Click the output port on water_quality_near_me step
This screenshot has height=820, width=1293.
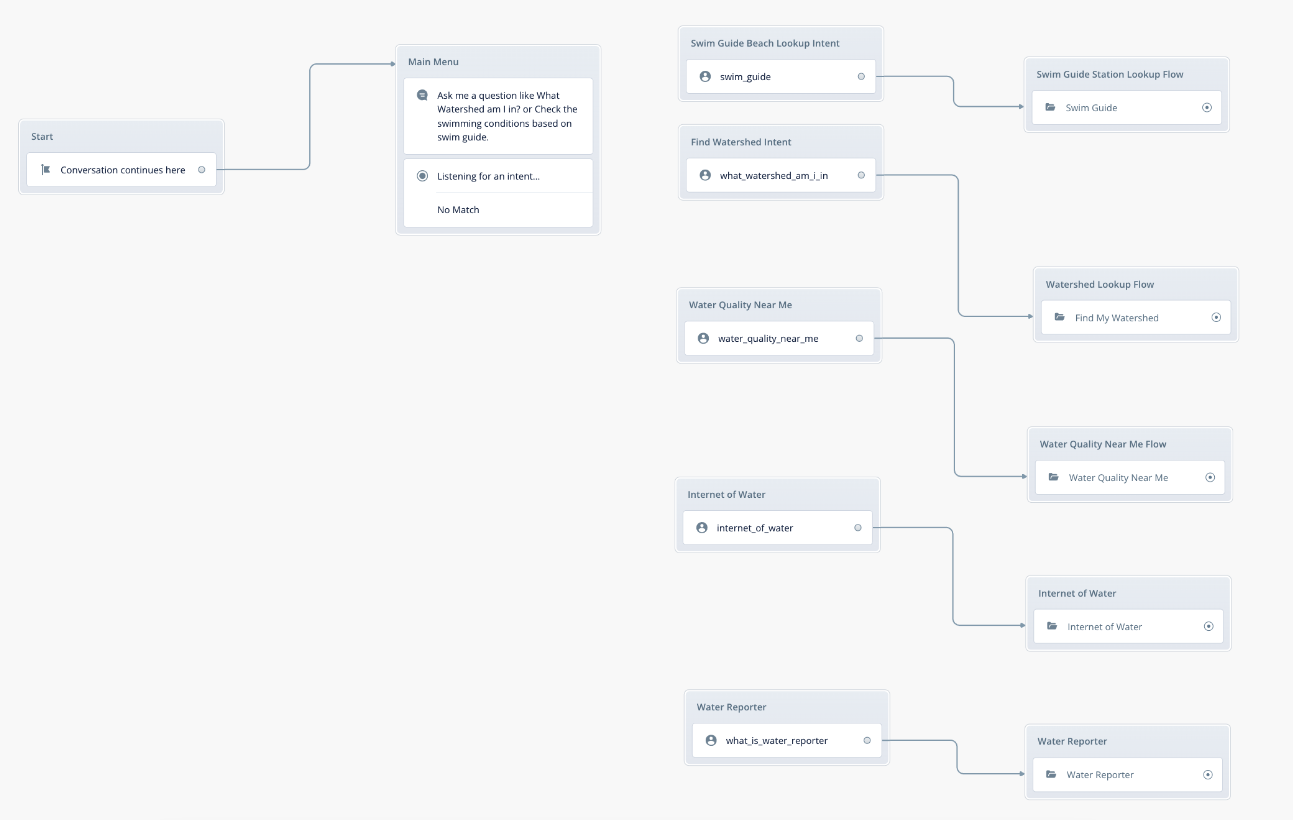pyautogui.click(x=859, y=339)
